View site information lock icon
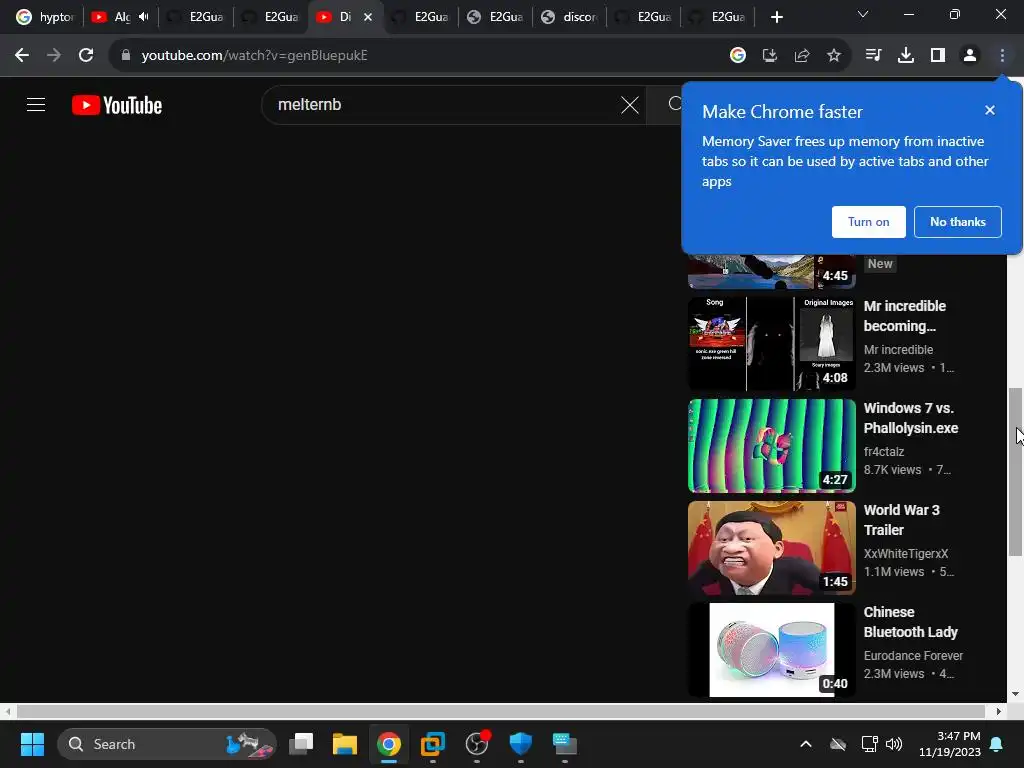Image resolution: width=1024 pixels, height=768 pixels. (x=126, y=56)
